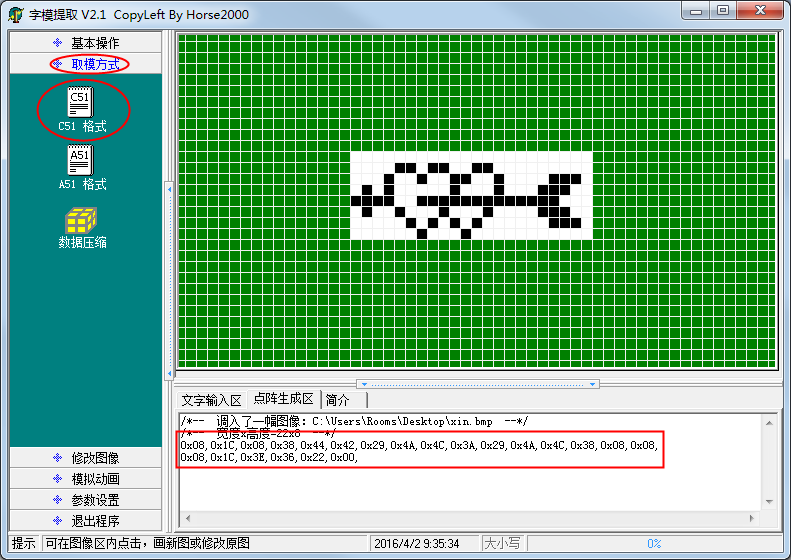Expand the 修改图像 section
Viewport: 791px width, 560px height.
tap(85, 458)
